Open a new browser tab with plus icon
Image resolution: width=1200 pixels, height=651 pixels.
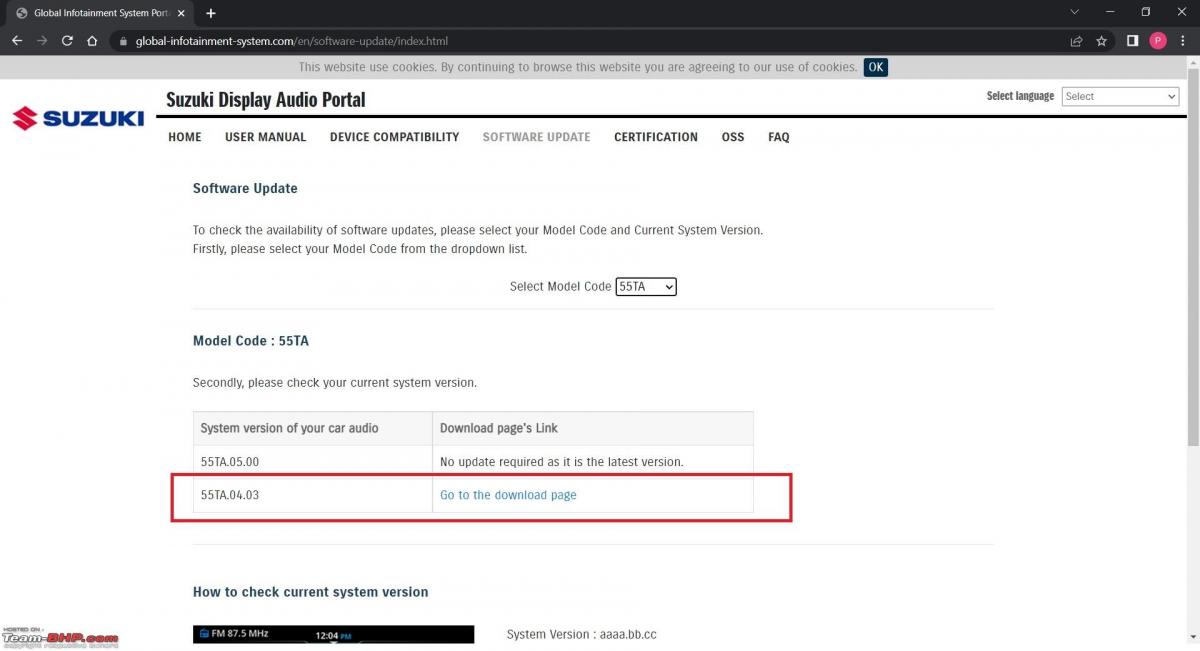pyautogui.click(x=211, y=13)
